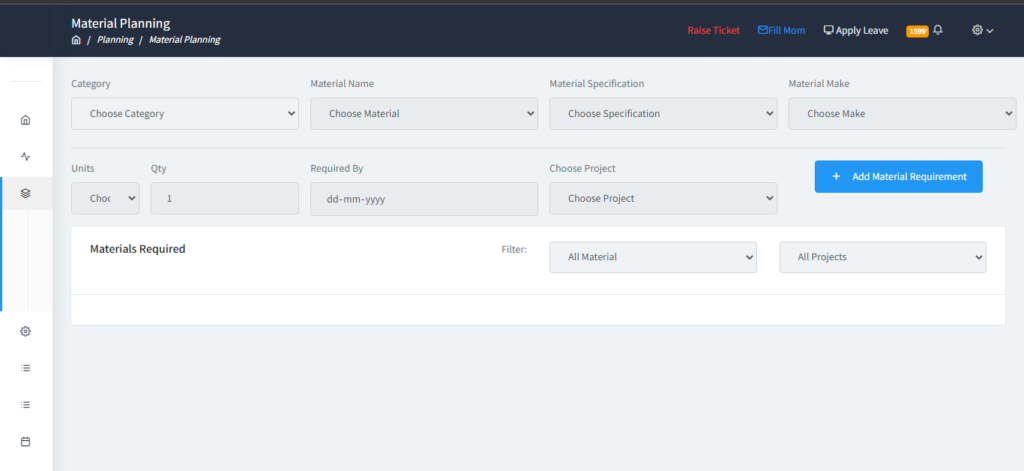Screen dimensions: 1024x471
Task: Open the Choose Make dropdown
Action: [902, 114]
